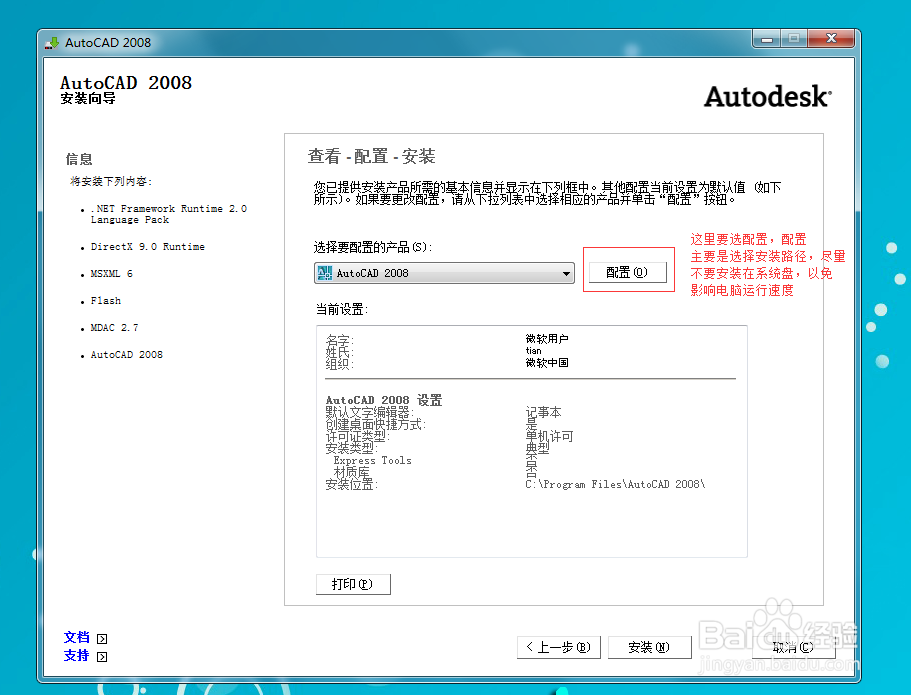The width and height of the screenshot is (911, 695).
Task: Click 'DirectX 9.0 Runtime' list entry
Action: pos(148,246)
